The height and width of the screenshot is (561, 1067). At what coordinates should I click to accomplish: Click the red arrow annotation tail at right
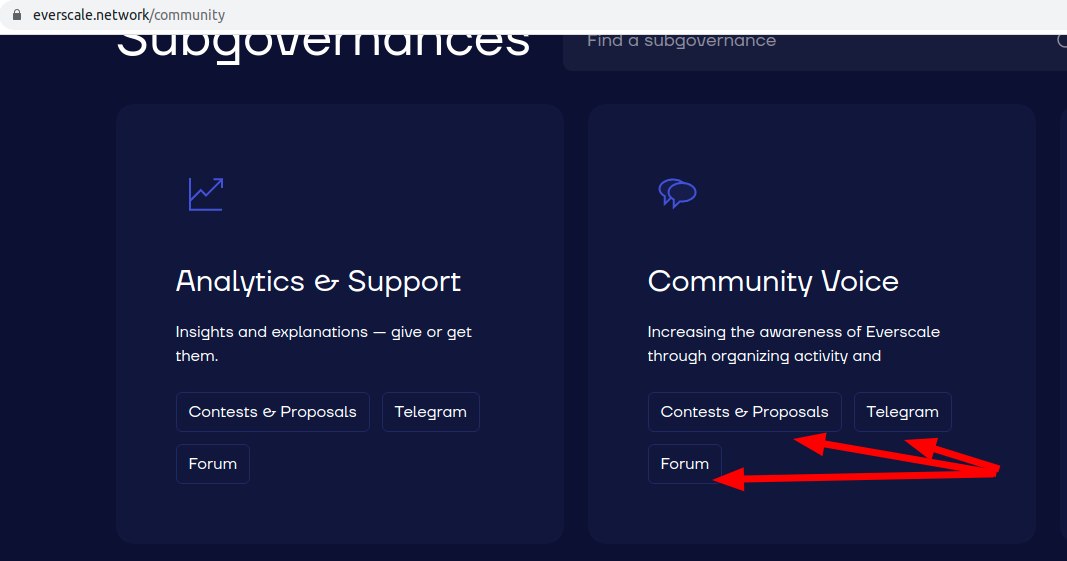pyautogui.click(x=995, y=471)
